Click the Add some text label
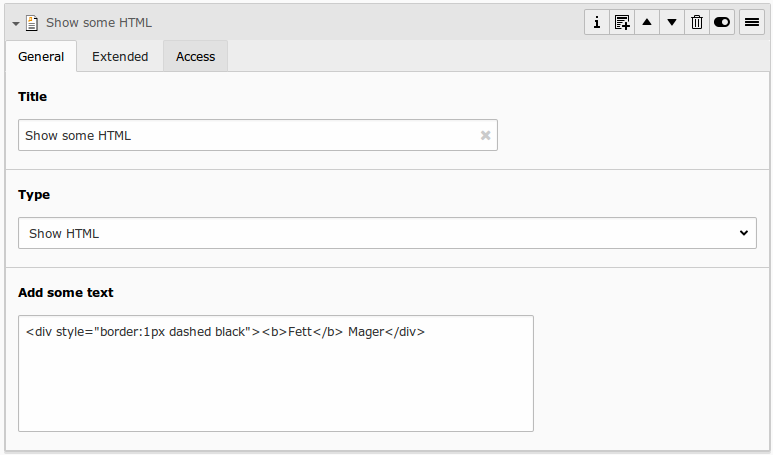 click(x=66, y=293)
